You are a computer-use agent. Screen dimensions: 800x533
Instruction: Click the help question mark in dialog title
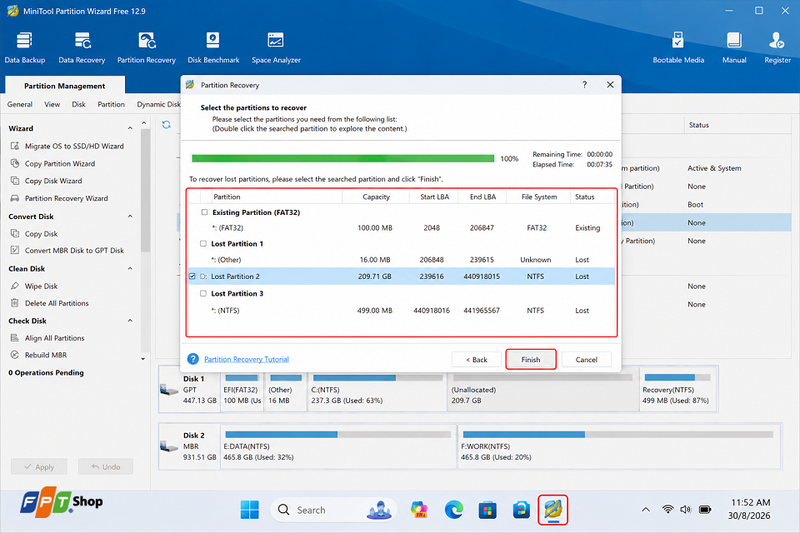[585, 85]
